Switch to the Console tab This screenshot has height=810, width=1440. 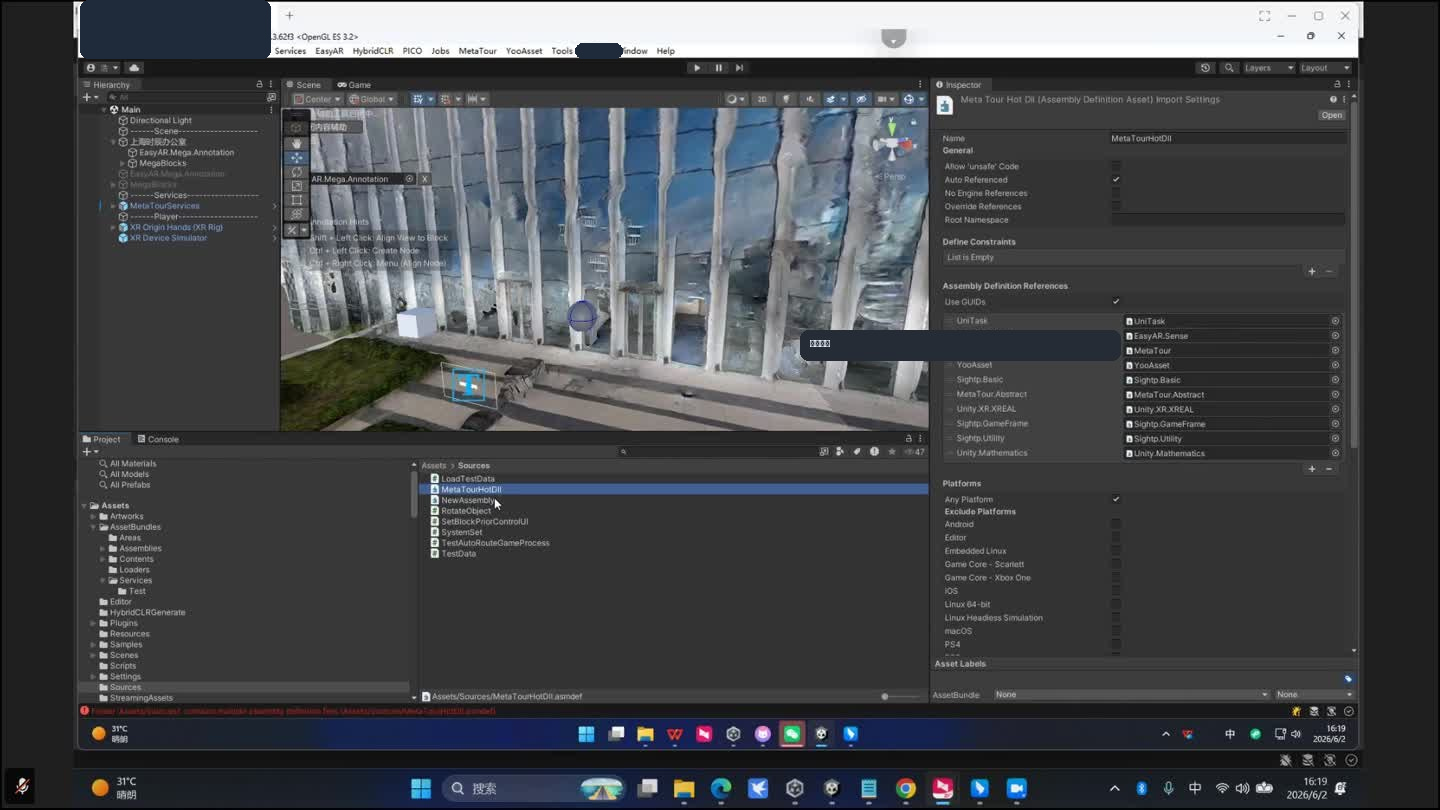tap(158, 439)
